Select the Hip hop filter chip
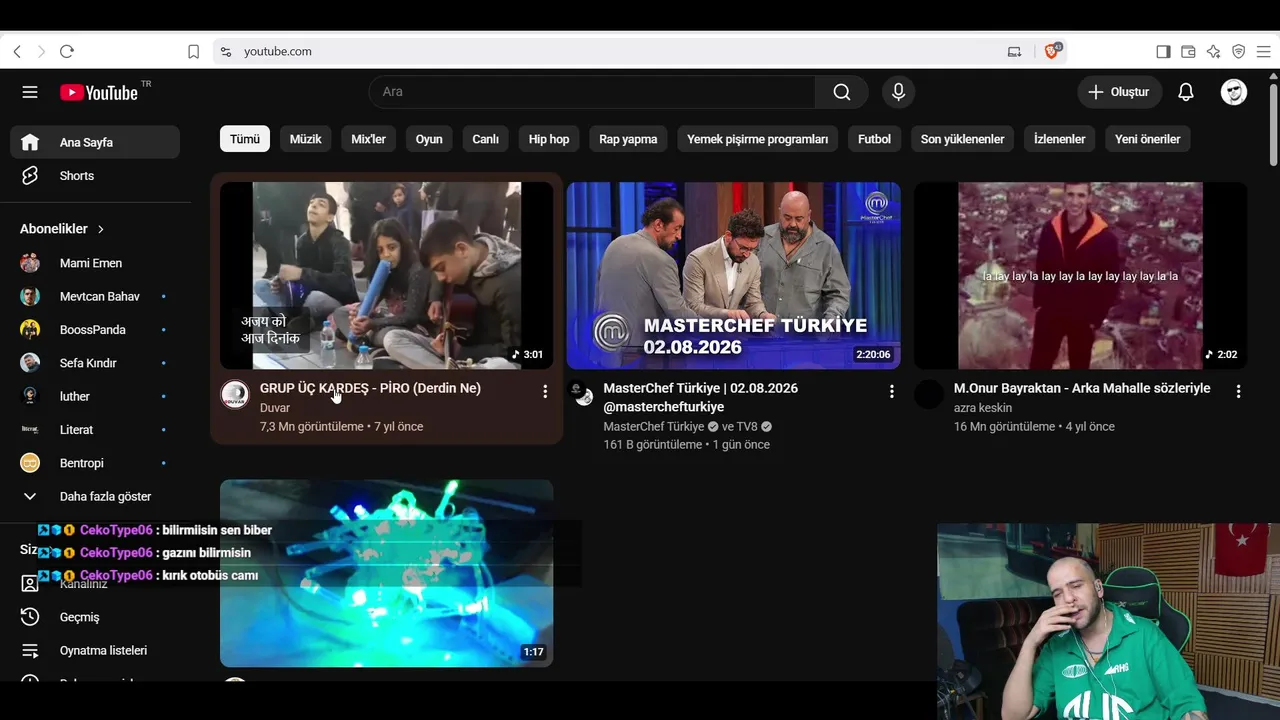The image size is (1280, 720). pyautogui.click(x=549, y=139)
